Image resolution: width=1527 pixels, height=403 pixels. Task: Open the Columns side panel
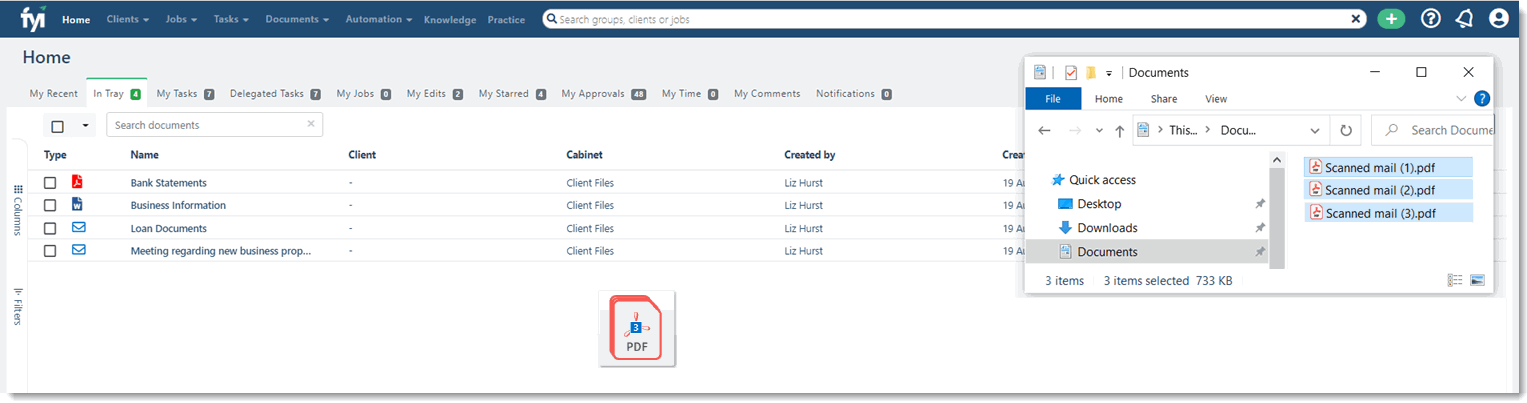(x=17, y=209)
